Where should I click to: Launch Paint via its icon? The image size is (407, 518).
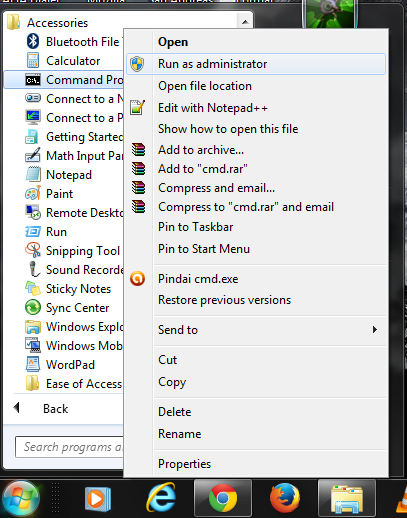[x=33, y=193]
